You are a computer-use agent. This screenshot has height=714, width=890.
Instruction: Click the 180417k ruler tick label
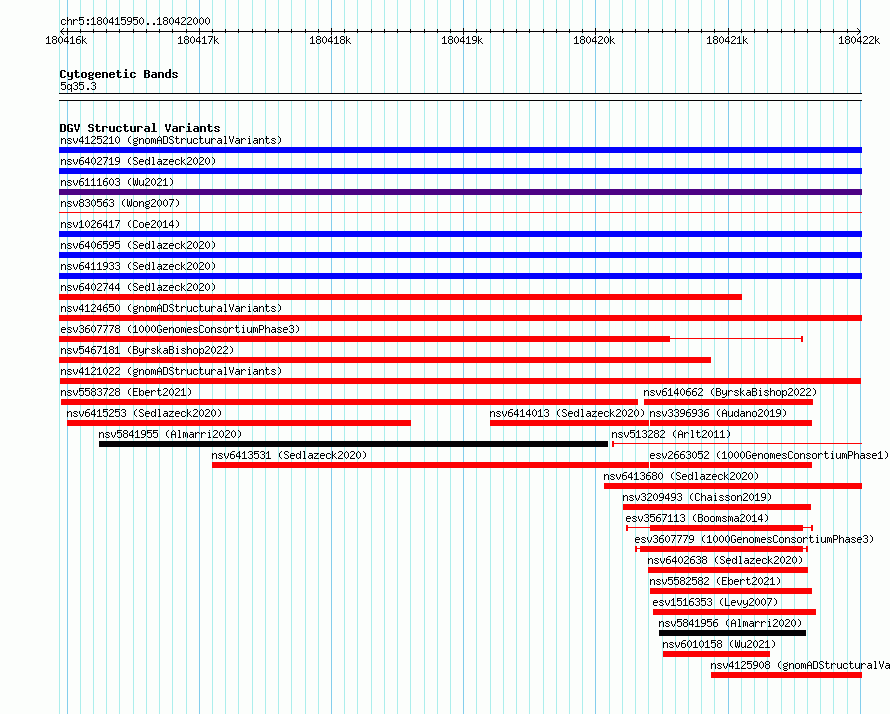[x=198, y=40]
